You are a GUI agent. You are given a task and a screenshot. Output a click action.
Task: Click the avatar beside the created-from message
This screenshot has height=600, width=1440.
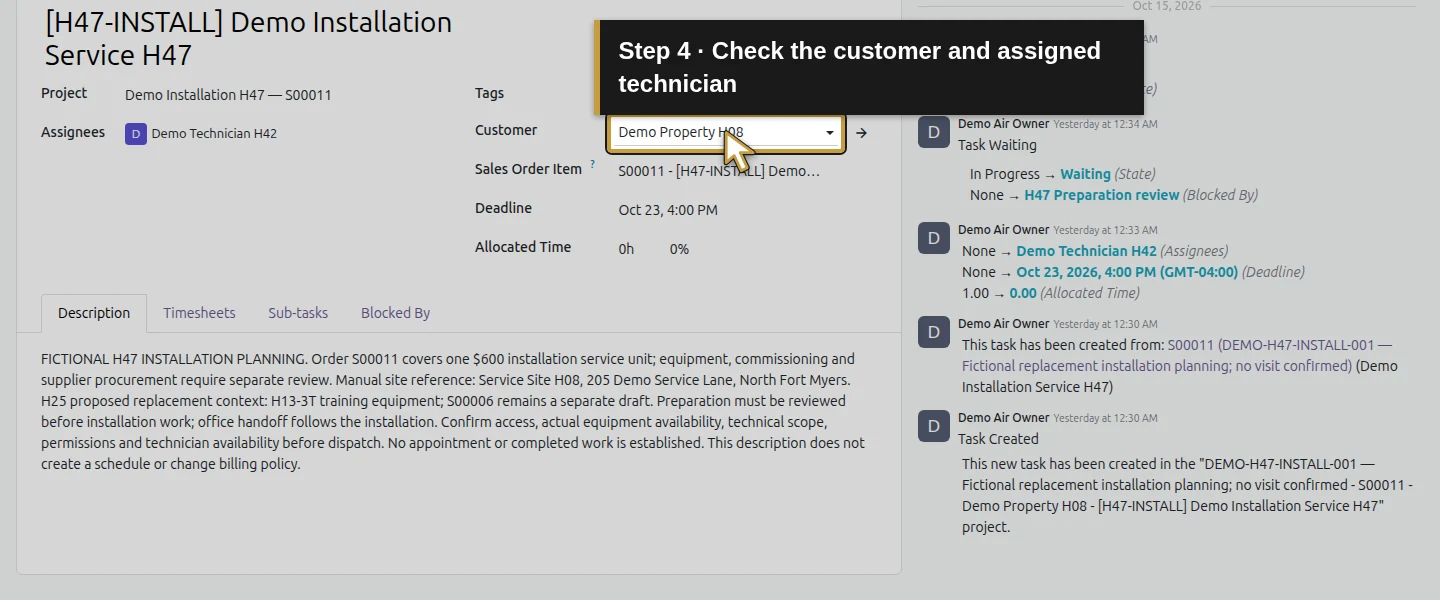pos(933,332)
